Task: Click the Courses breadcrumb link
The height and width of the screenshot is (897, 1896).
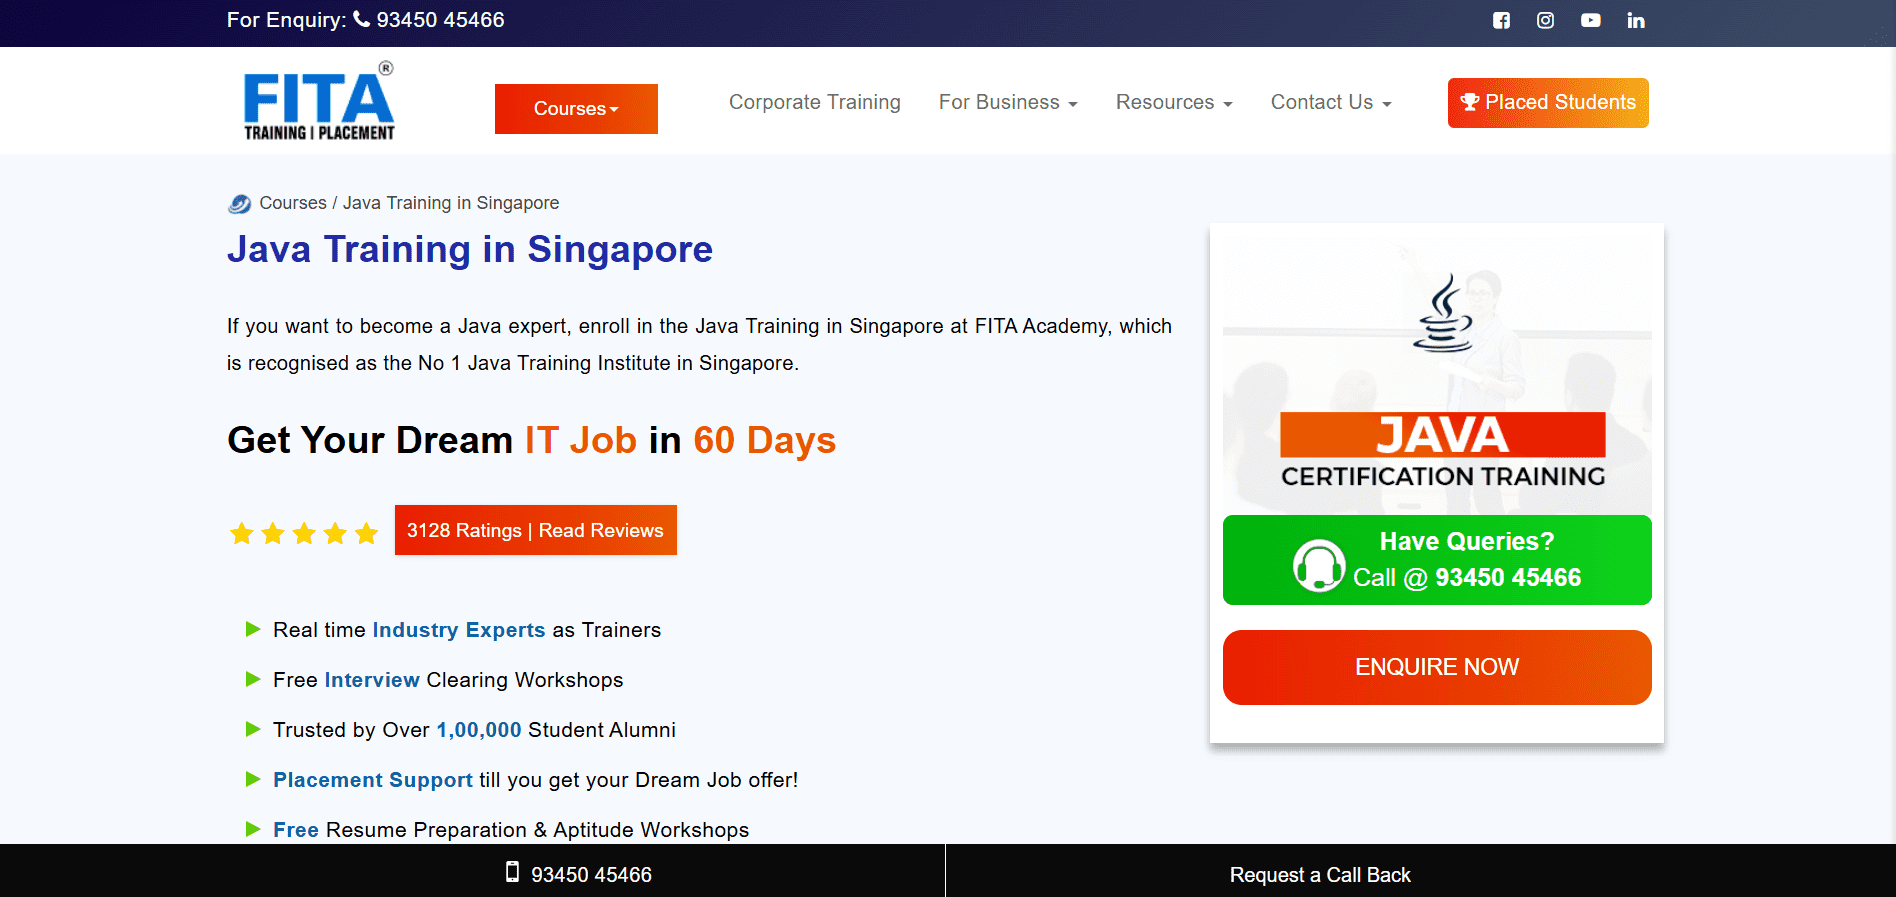Action: coord(293,203)
